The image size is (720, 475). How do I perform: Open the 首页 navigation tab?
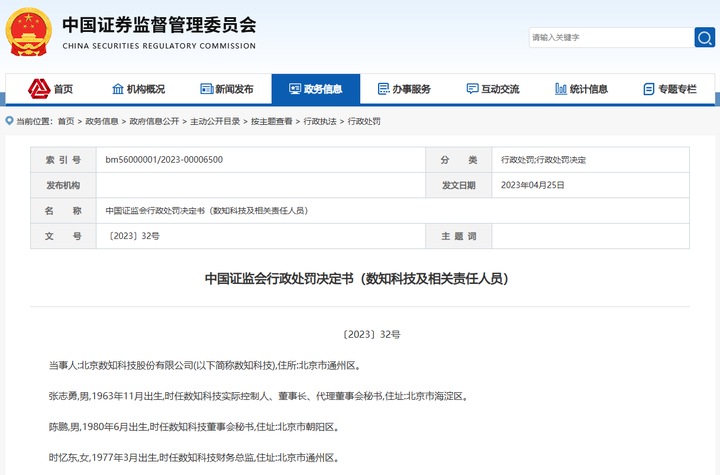click(51, 89)
